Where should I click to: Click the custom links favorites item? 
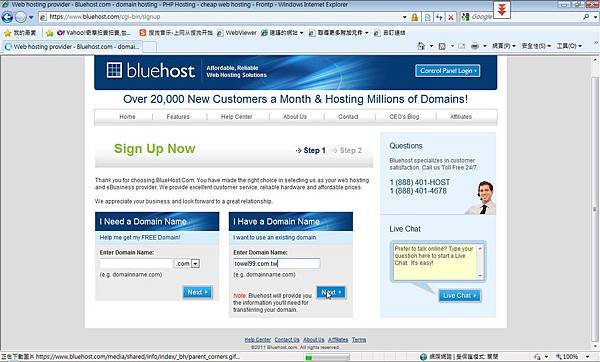click(x=389, y=33)
